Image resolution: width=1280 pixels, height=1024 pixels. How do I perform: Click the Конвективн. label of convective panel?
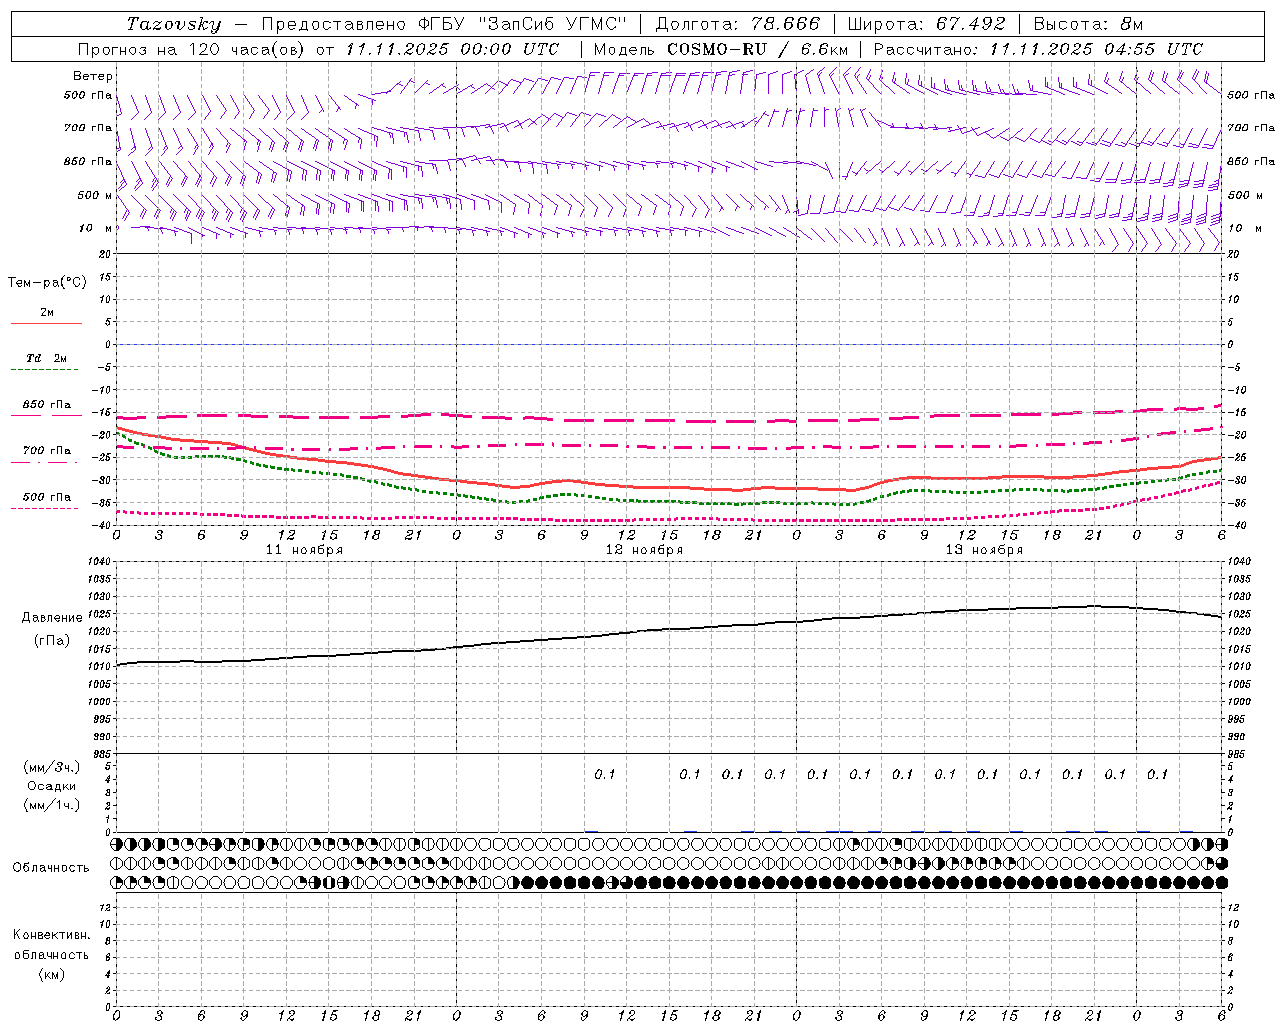tap(51, 935)
